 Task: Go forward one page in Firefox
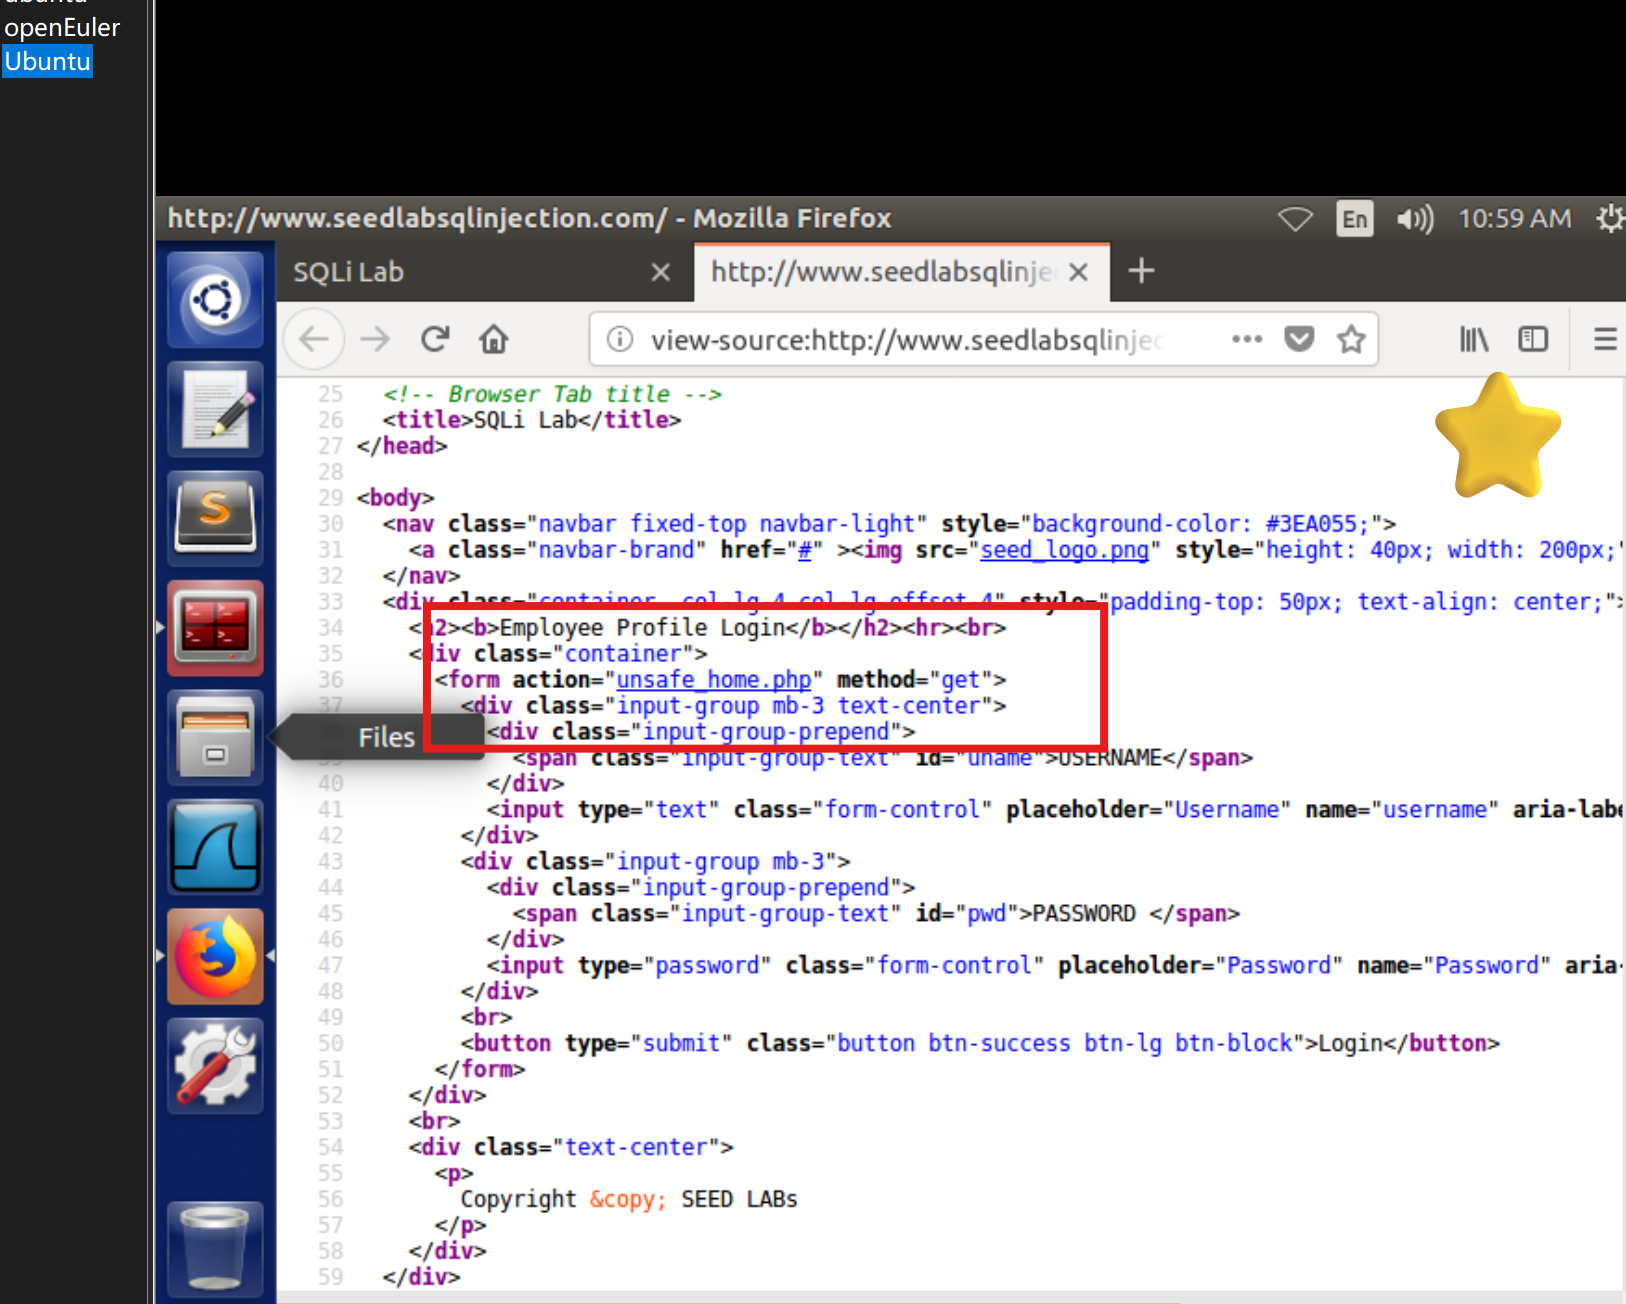[375, 340]
